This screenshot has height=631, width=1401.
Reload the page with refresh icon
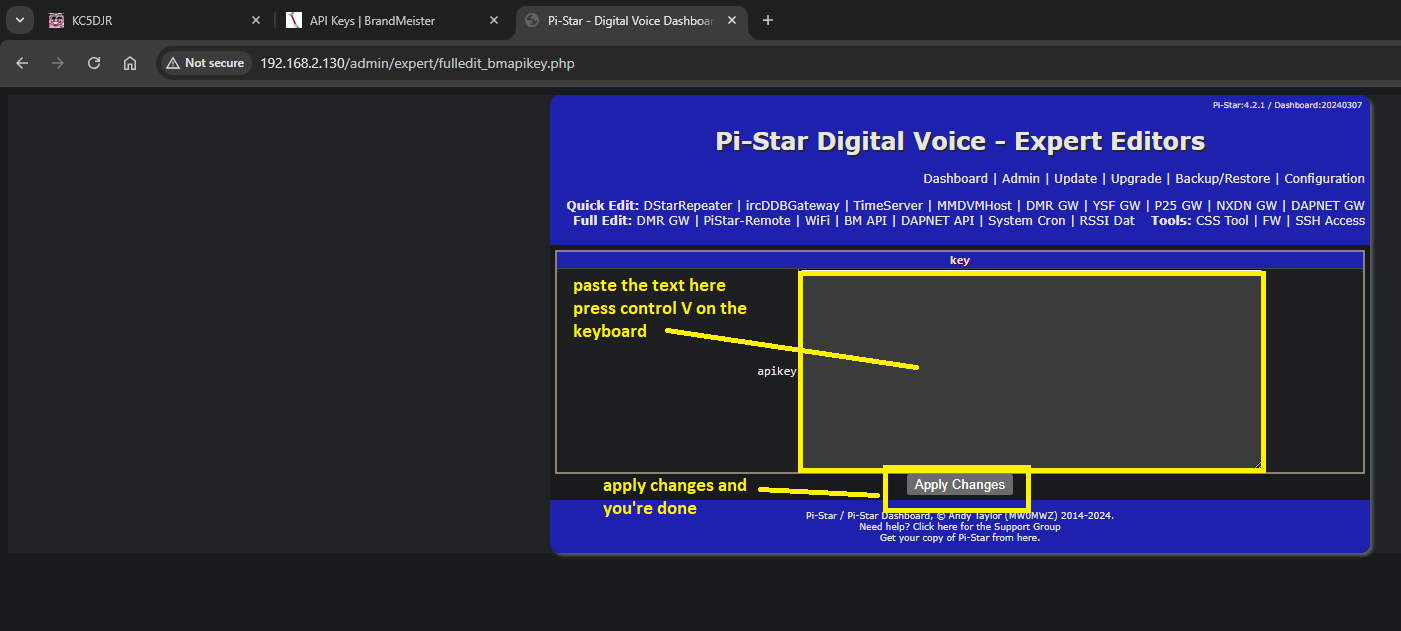pos(94,63)
